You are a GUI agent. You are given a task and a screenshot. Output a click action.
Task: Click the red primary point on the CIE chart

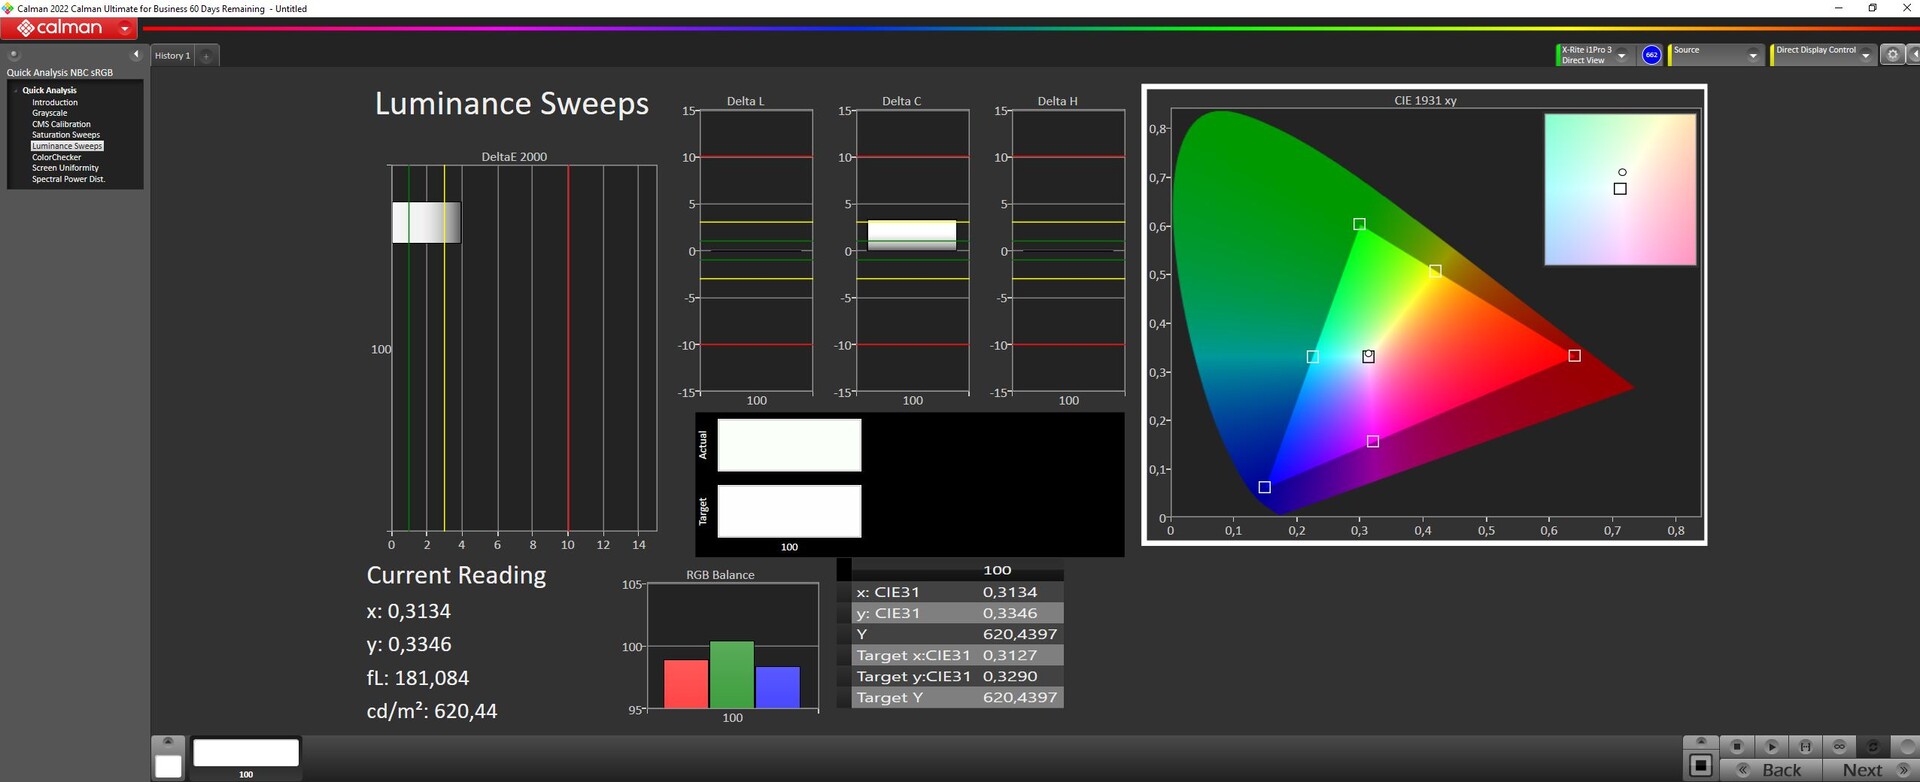coord(1574,356)
